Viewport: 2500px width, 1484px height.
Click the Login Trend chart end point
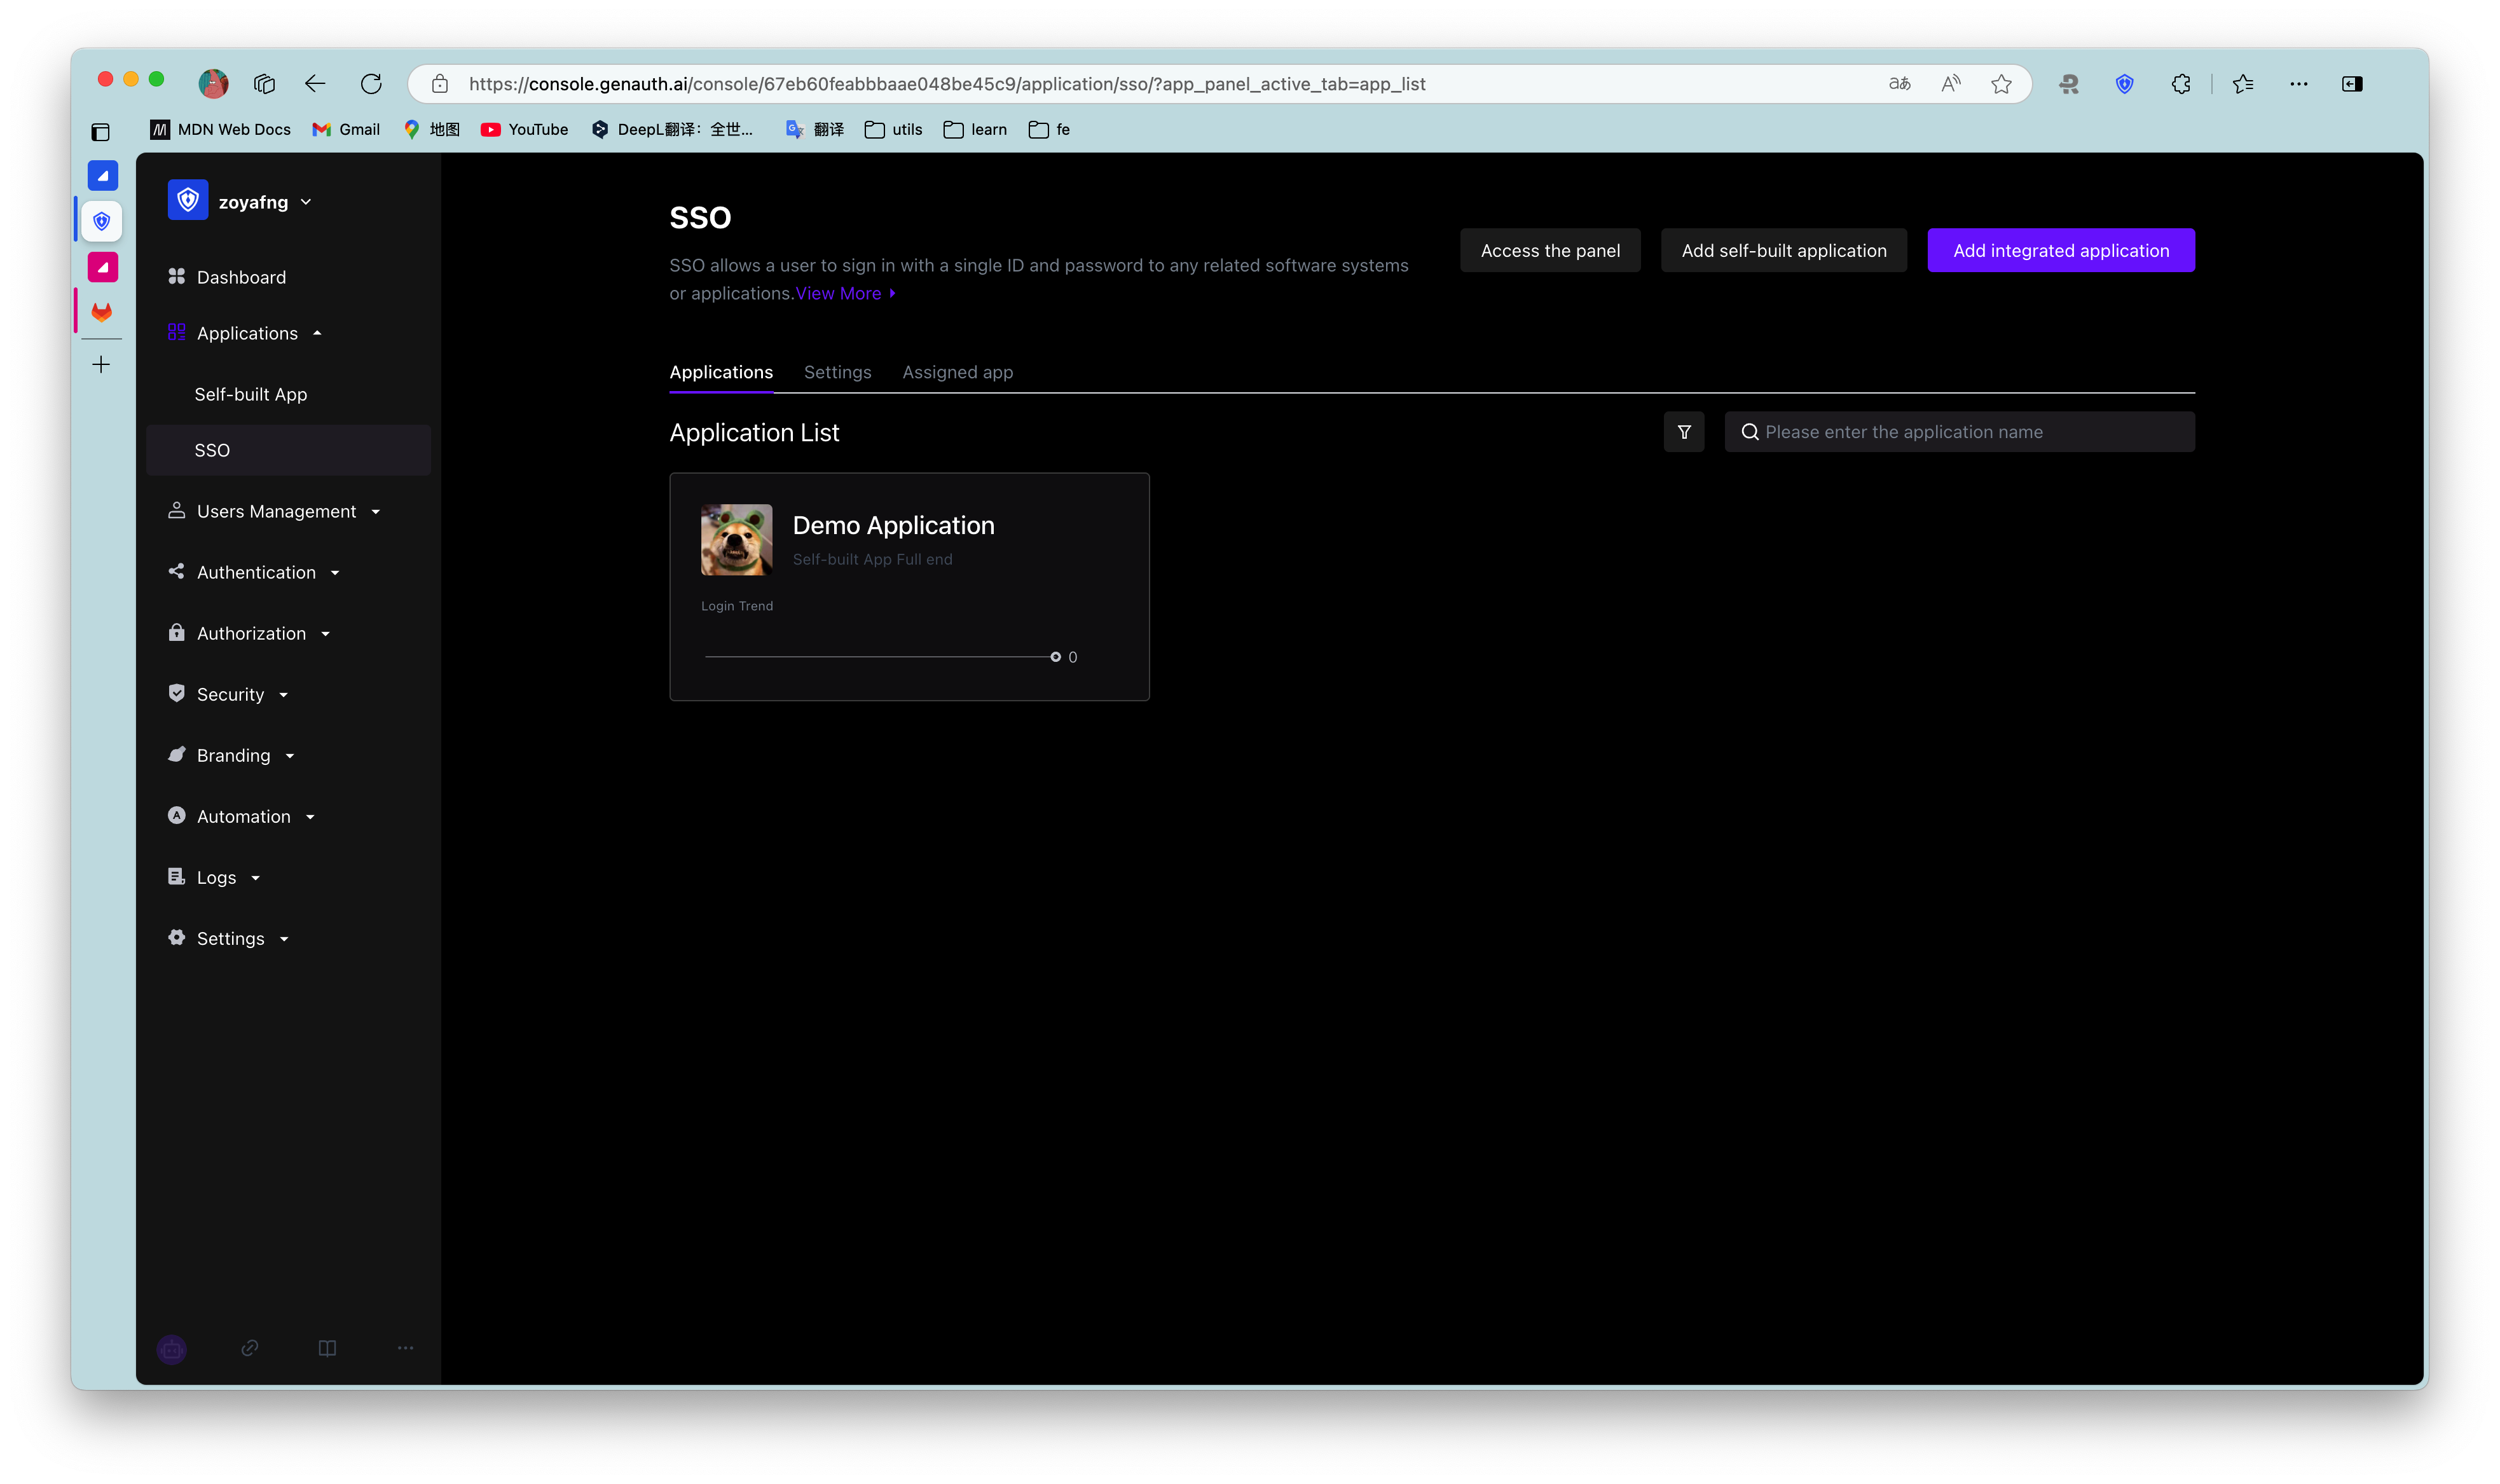point(1055,657)
